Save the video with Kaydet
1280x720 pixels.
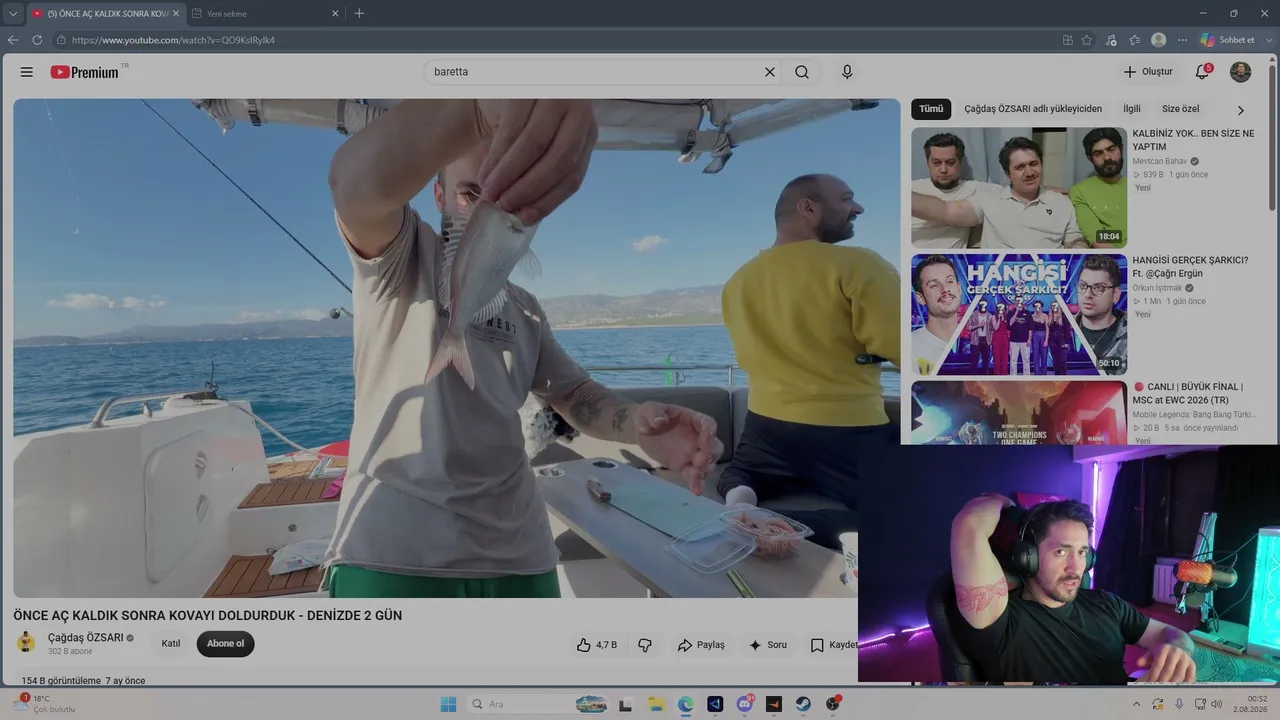tap(832, 645)
